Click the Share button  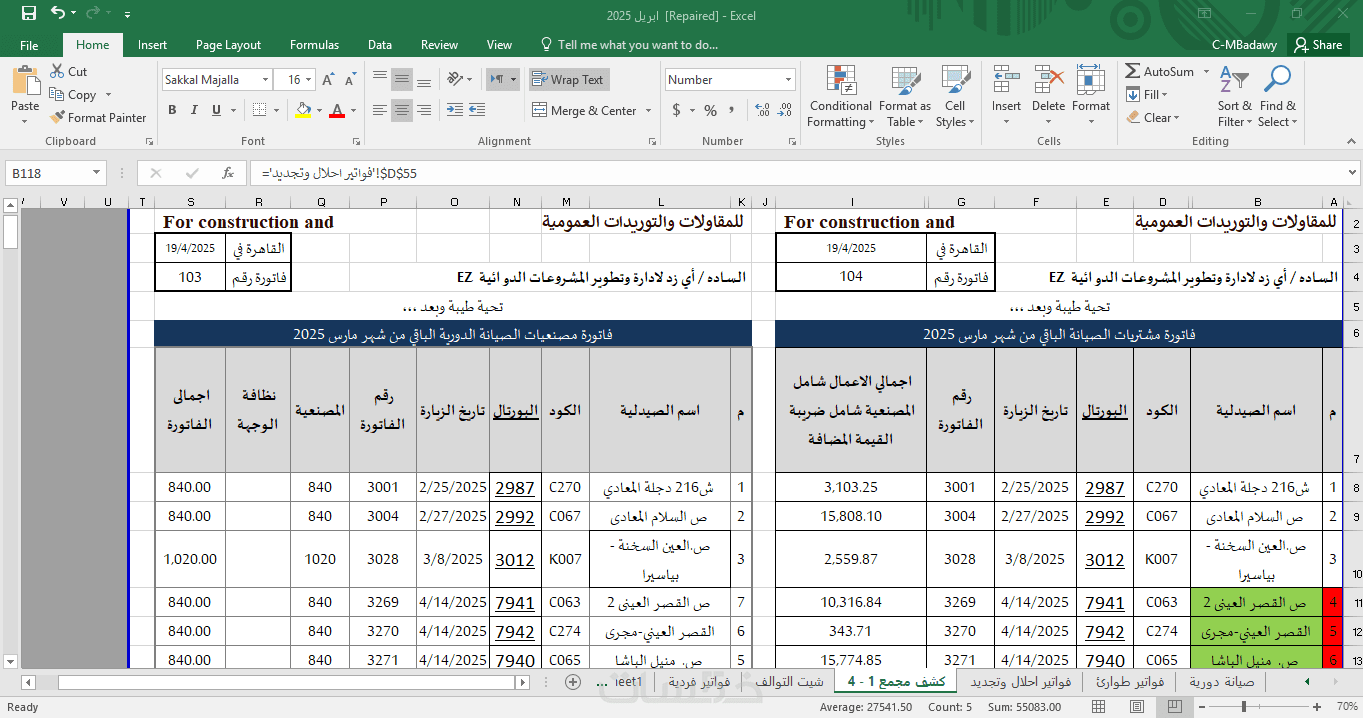pyautogui.click(x=1317, y=45)
